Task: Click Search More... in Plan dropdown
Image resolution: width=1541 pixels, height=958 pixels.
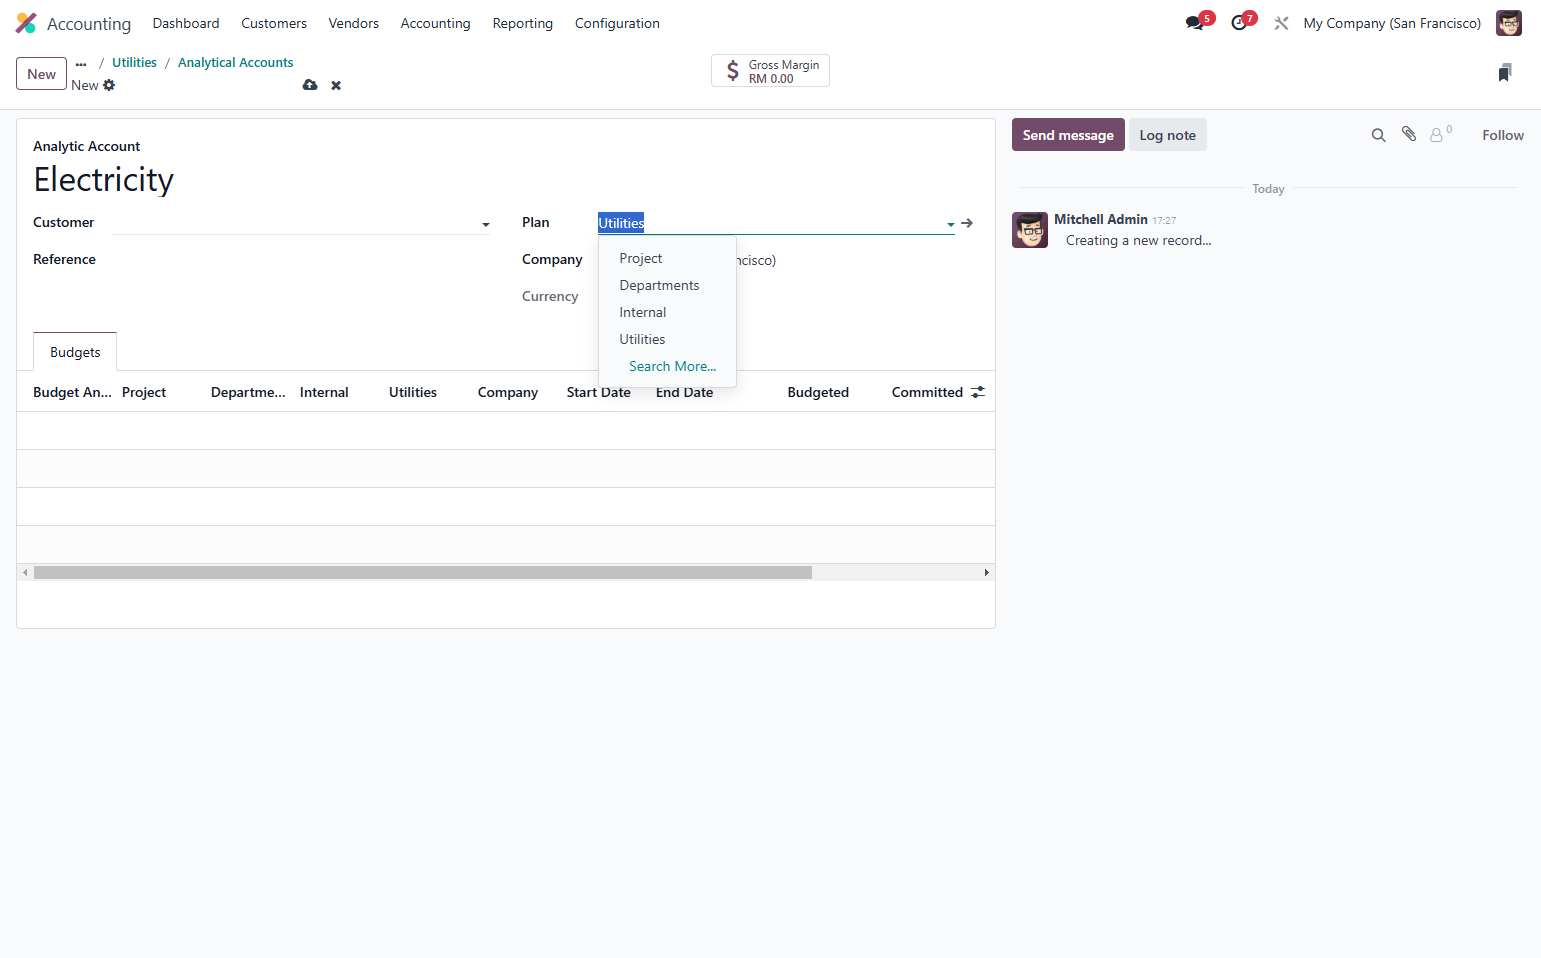Action: click(672, 366)
